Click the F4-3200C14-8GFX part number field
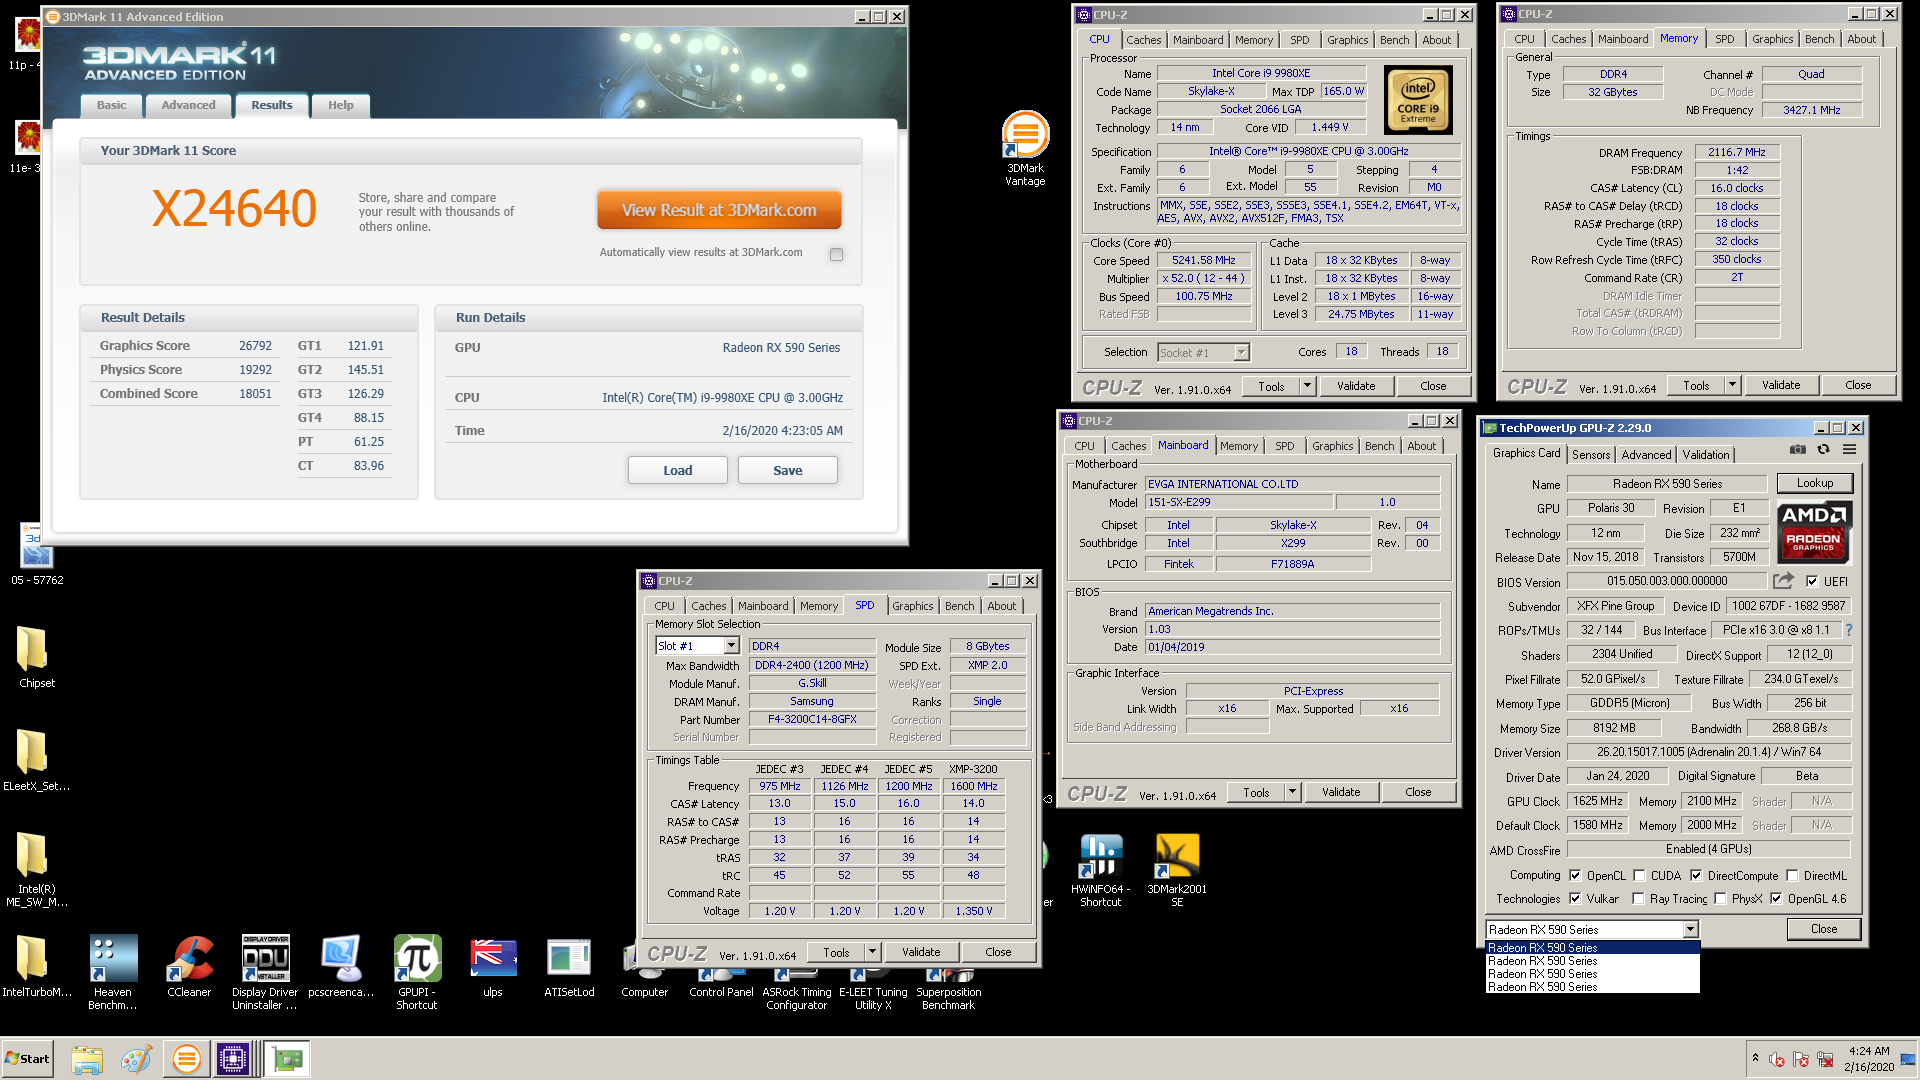 coord(811,719)
